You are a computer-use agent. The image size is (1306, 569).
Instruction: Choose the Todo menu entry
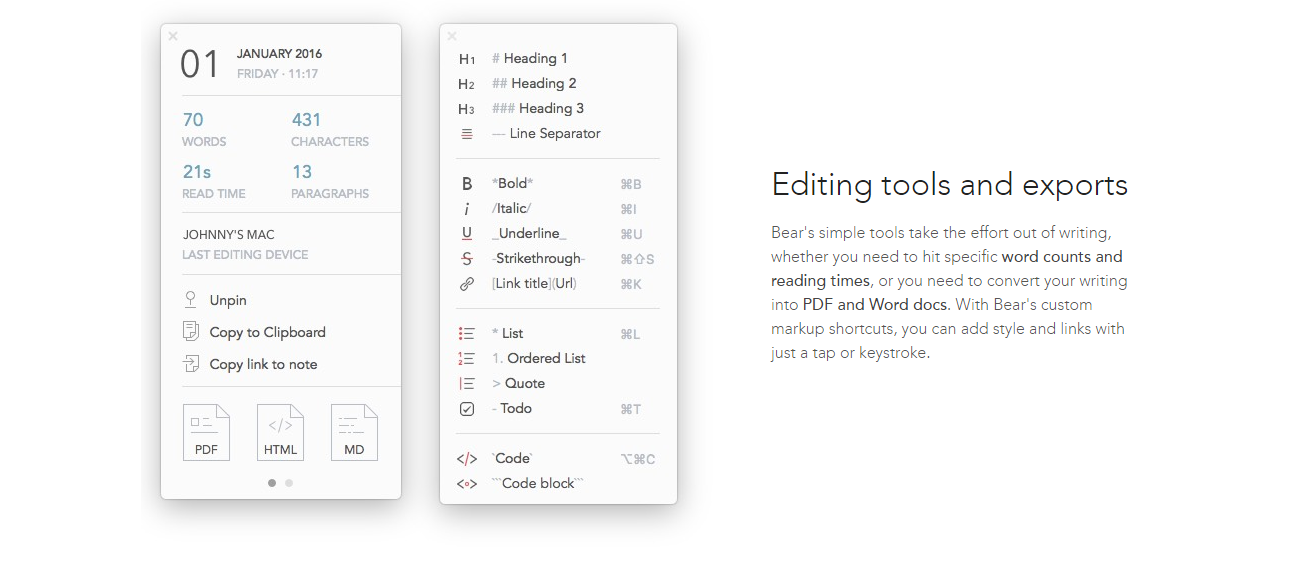pyautogui.click(x=512, y=409)
